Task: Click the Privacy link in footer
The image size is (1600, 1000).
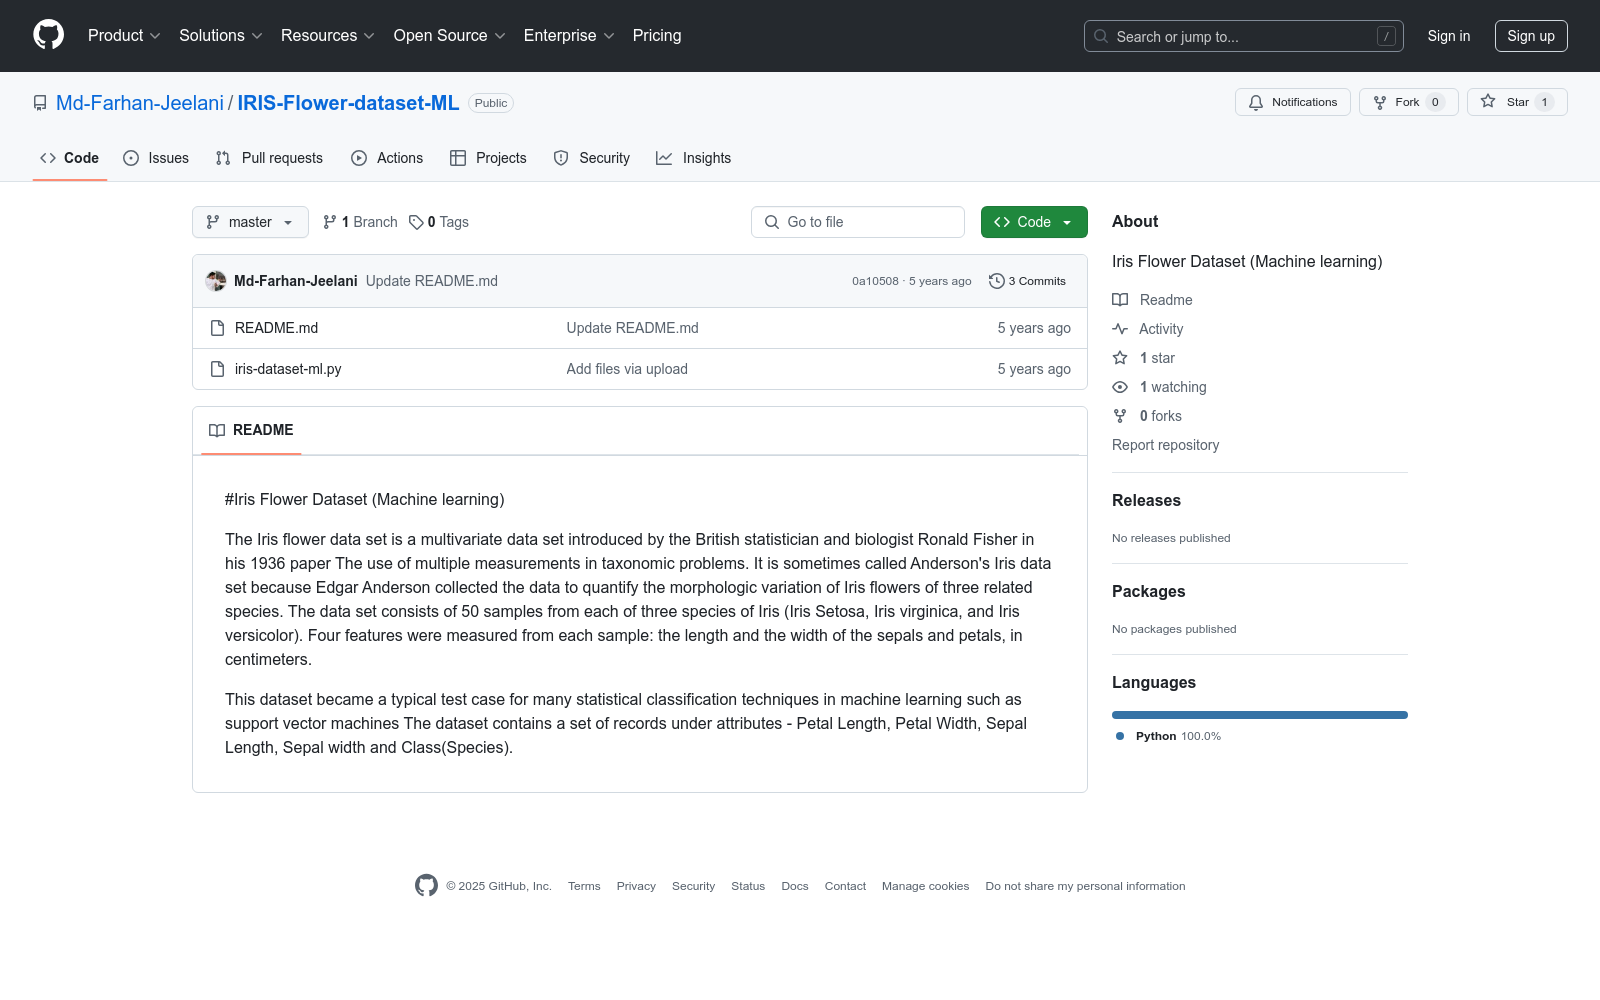Action: pyautogui.click(x=636, y=886)
